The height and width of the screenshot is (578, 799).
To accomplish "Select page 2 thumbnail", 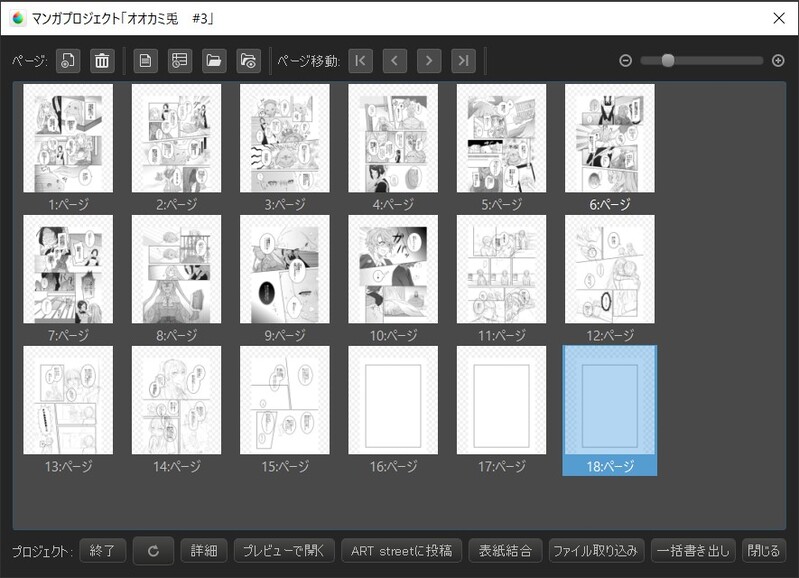I will (x=176, y=138).
